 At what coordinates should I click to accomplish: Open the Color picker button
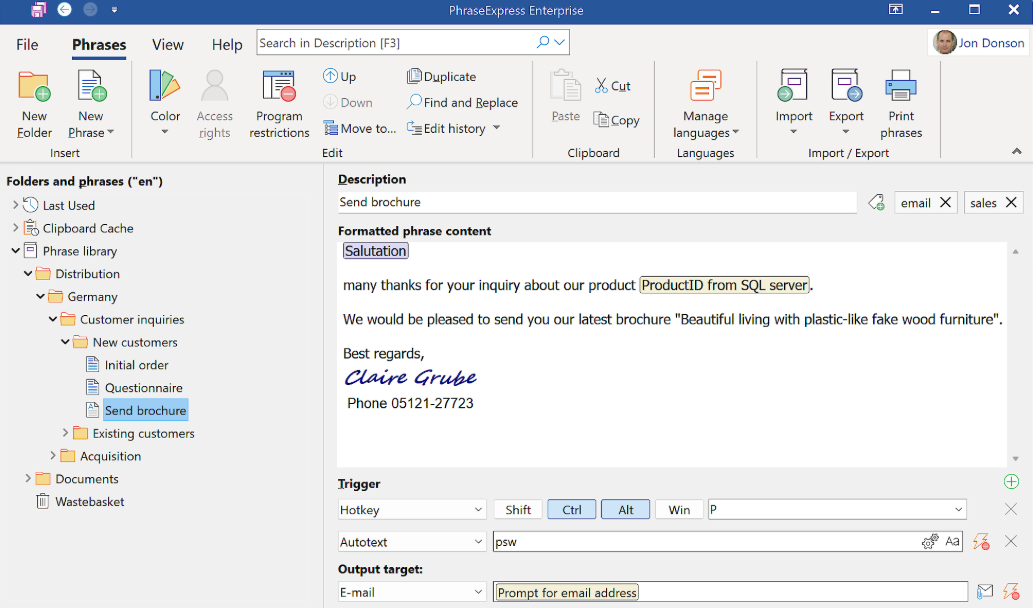click(165, 103)
